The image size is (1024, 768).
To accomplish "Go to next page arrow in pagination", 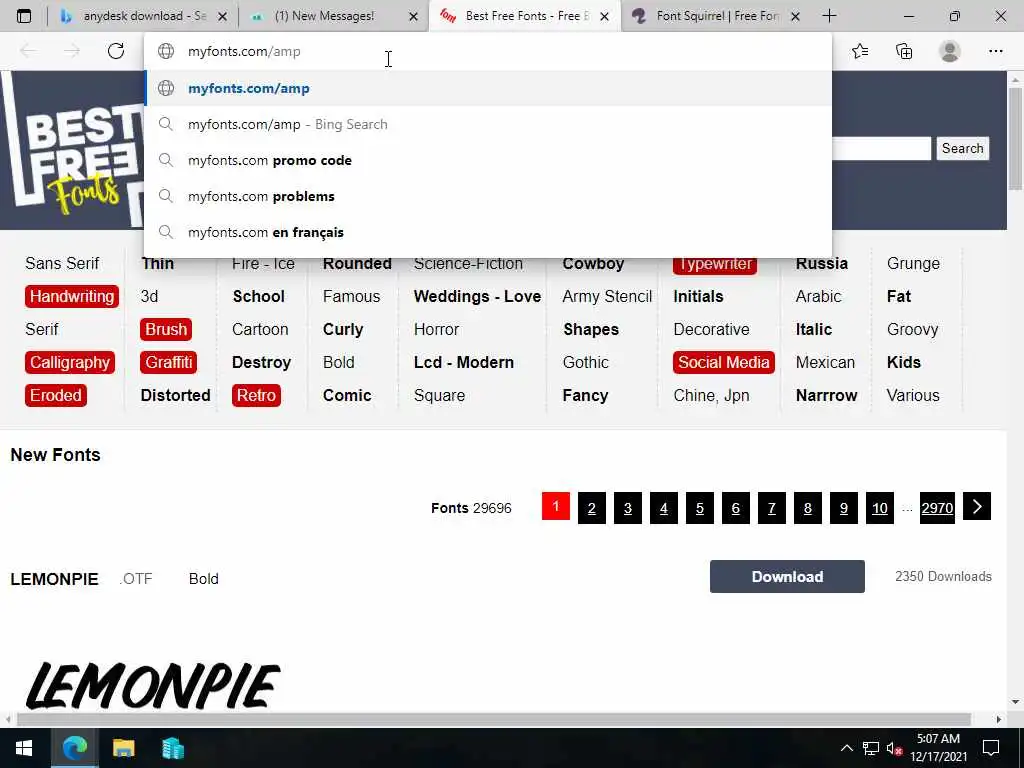I will (977, 507).
